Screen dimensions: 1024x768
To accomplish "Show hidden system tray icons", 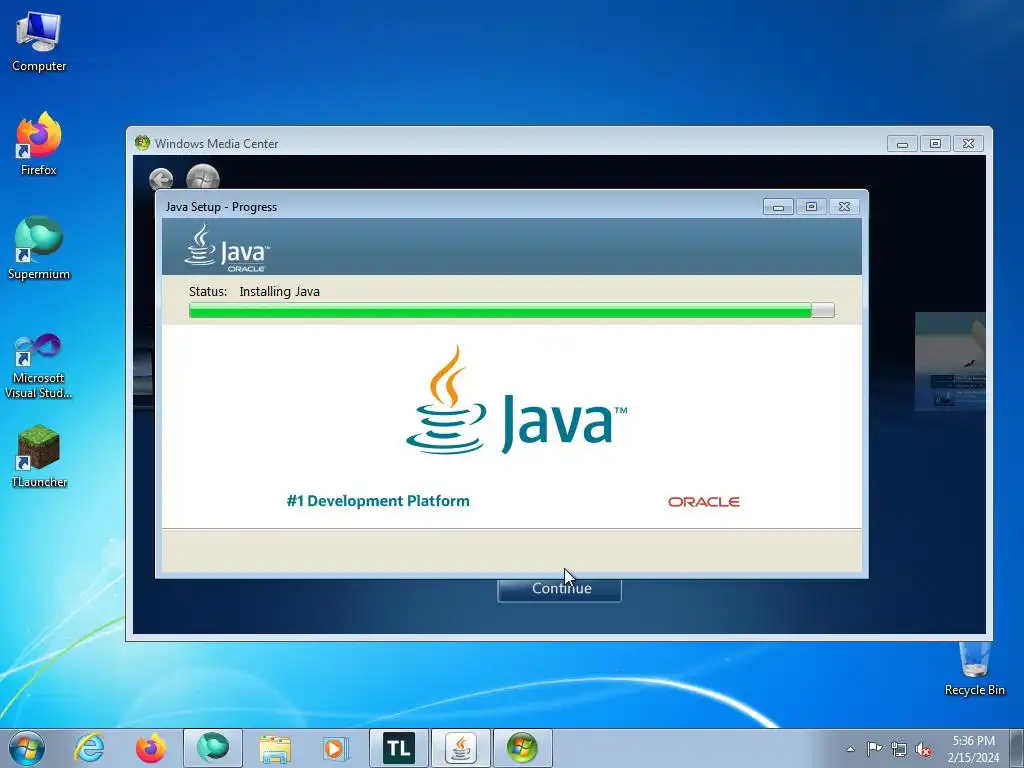I will coord(850,749).
